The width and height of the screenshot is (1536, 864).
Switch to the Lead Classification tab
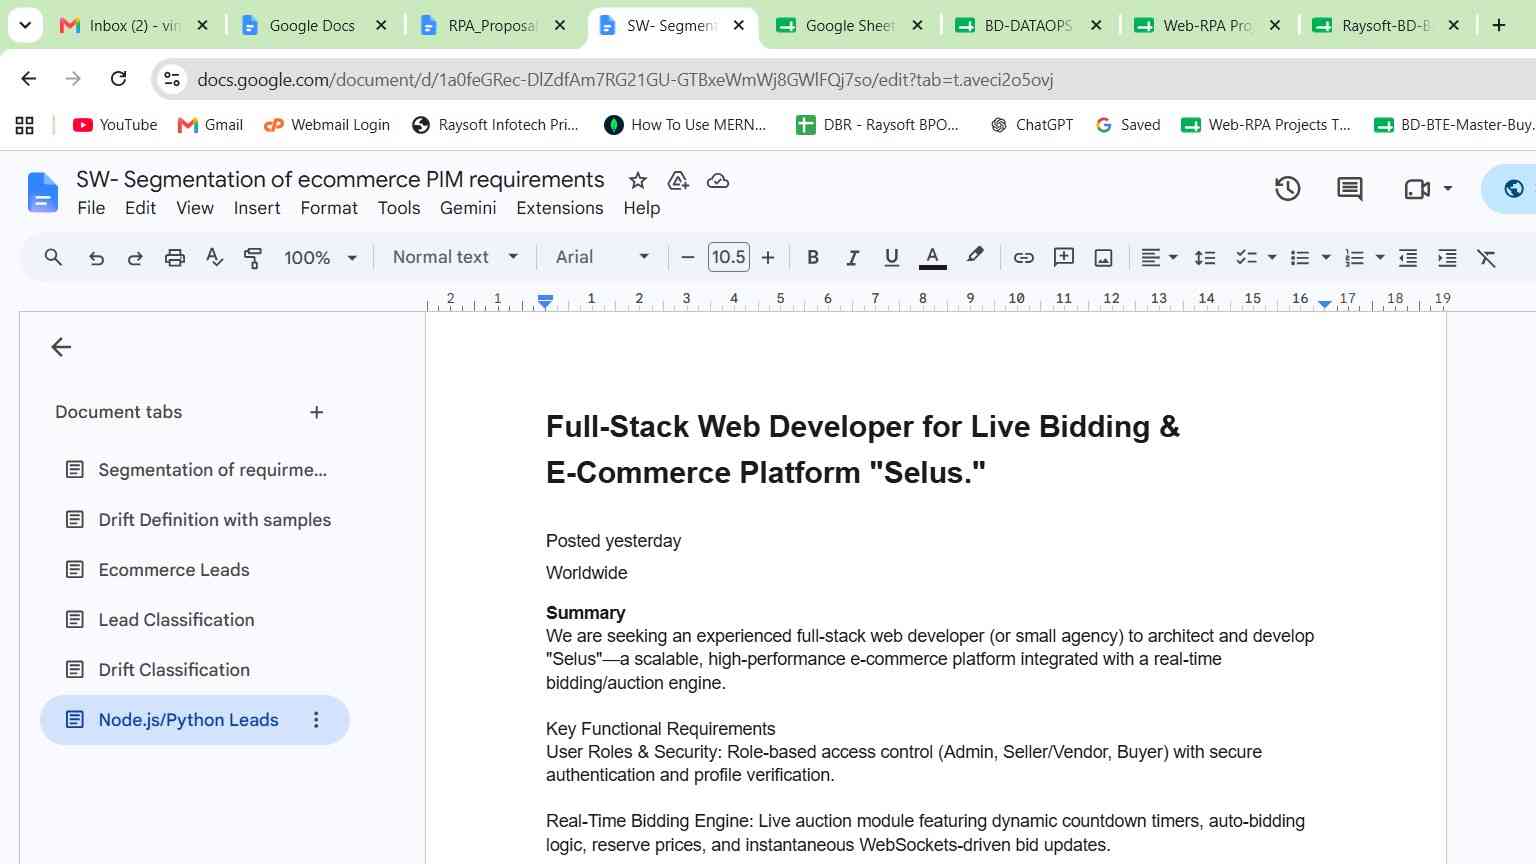point(176,620)
